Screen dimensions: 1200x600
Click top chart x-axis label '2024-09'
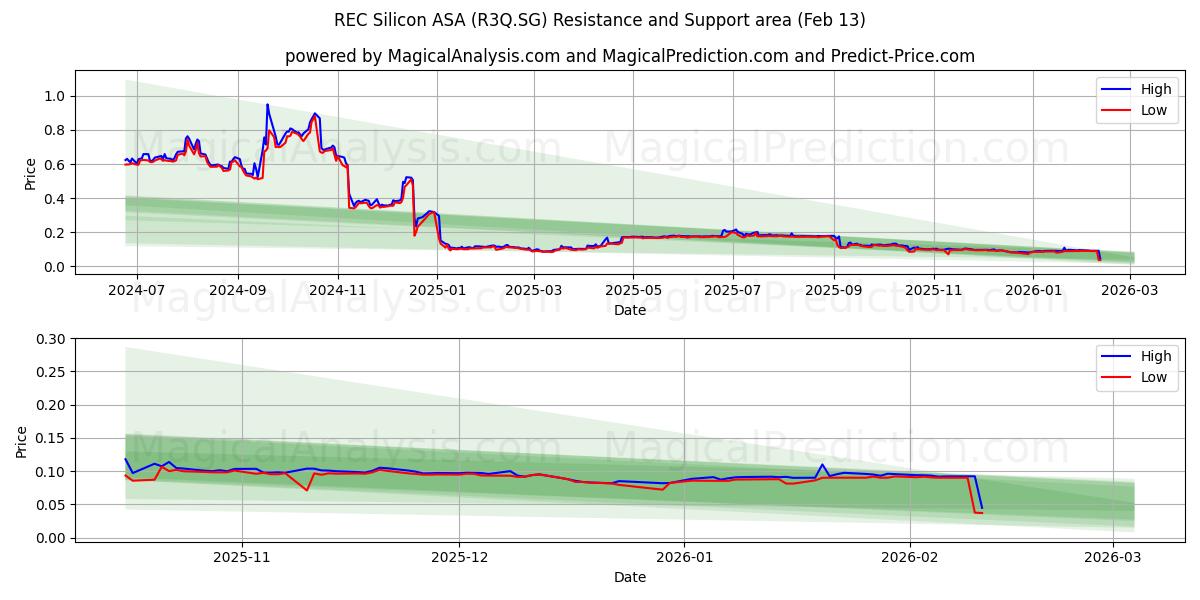point(238,290)
